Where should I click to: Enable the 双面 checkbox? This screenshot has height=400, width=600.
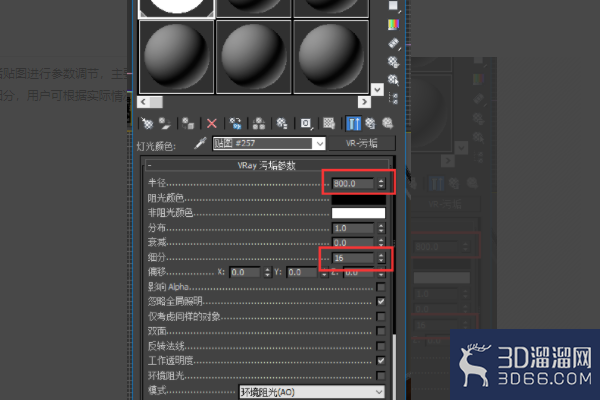pyautogui.click(x=381, y=331)
